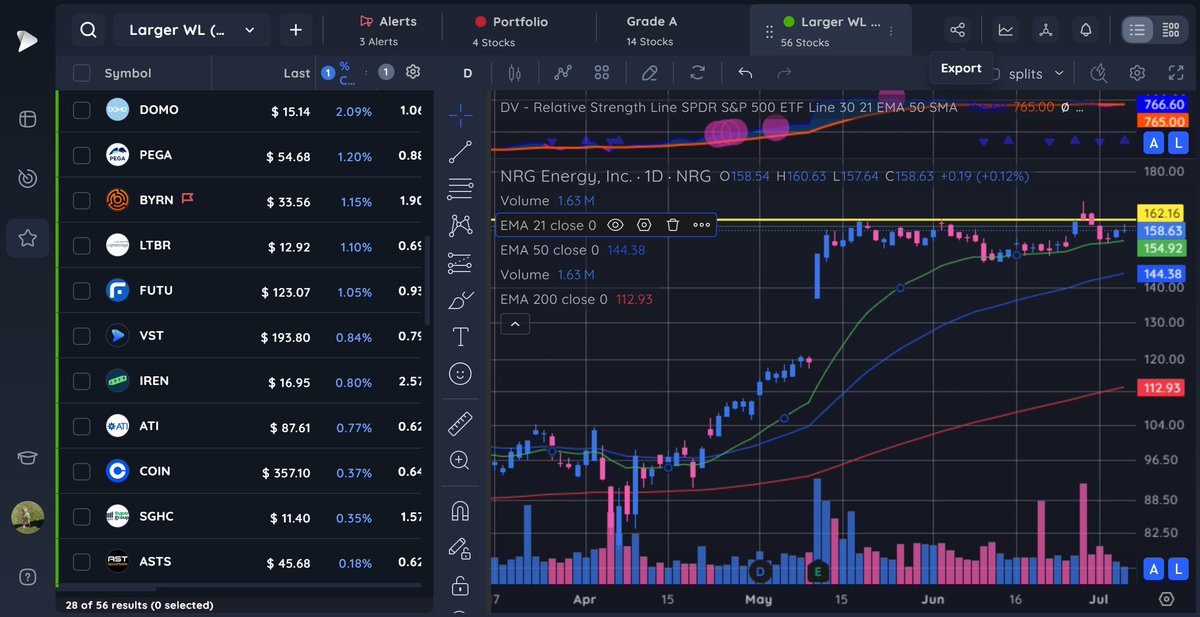Switch to the Alerts tab
1200x617 pixels.
387,30
